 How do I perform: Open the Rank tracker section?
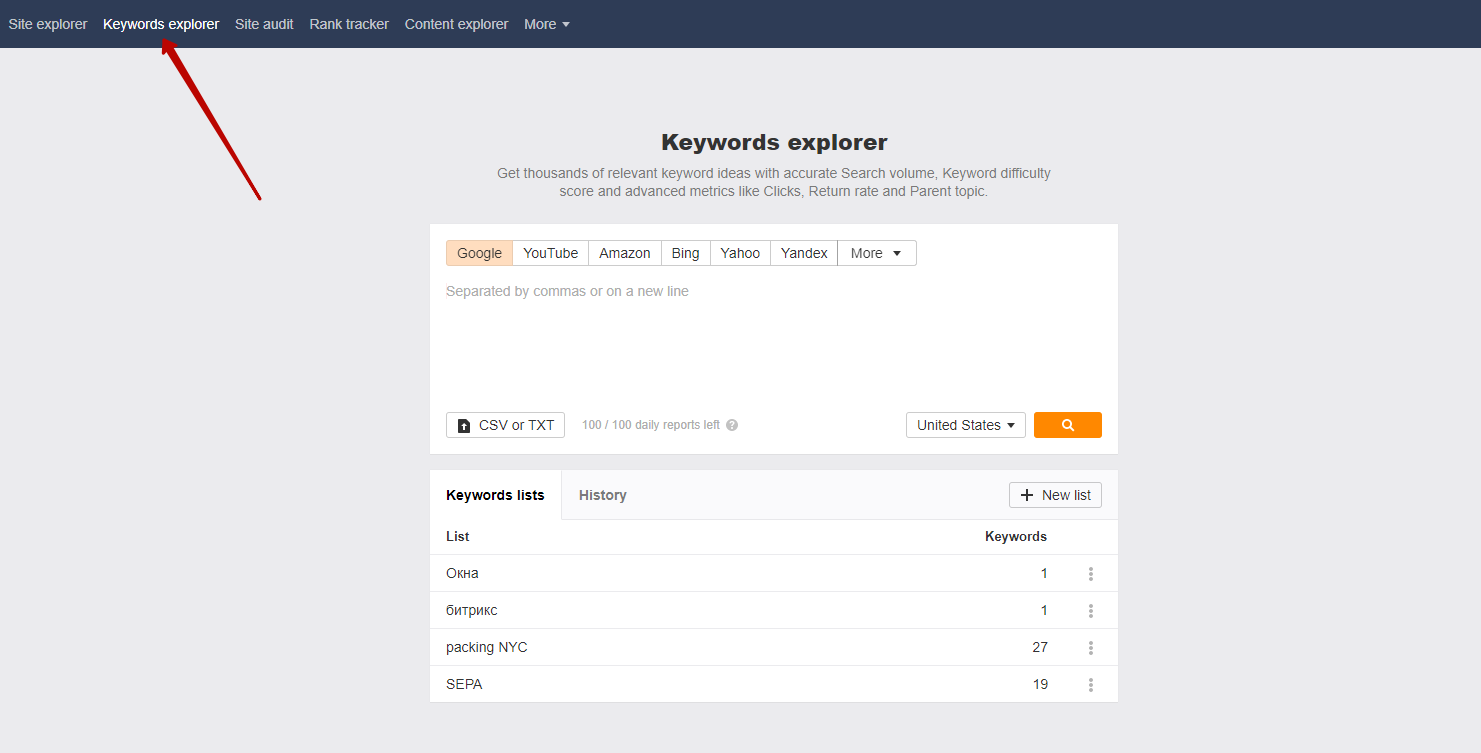349,24
